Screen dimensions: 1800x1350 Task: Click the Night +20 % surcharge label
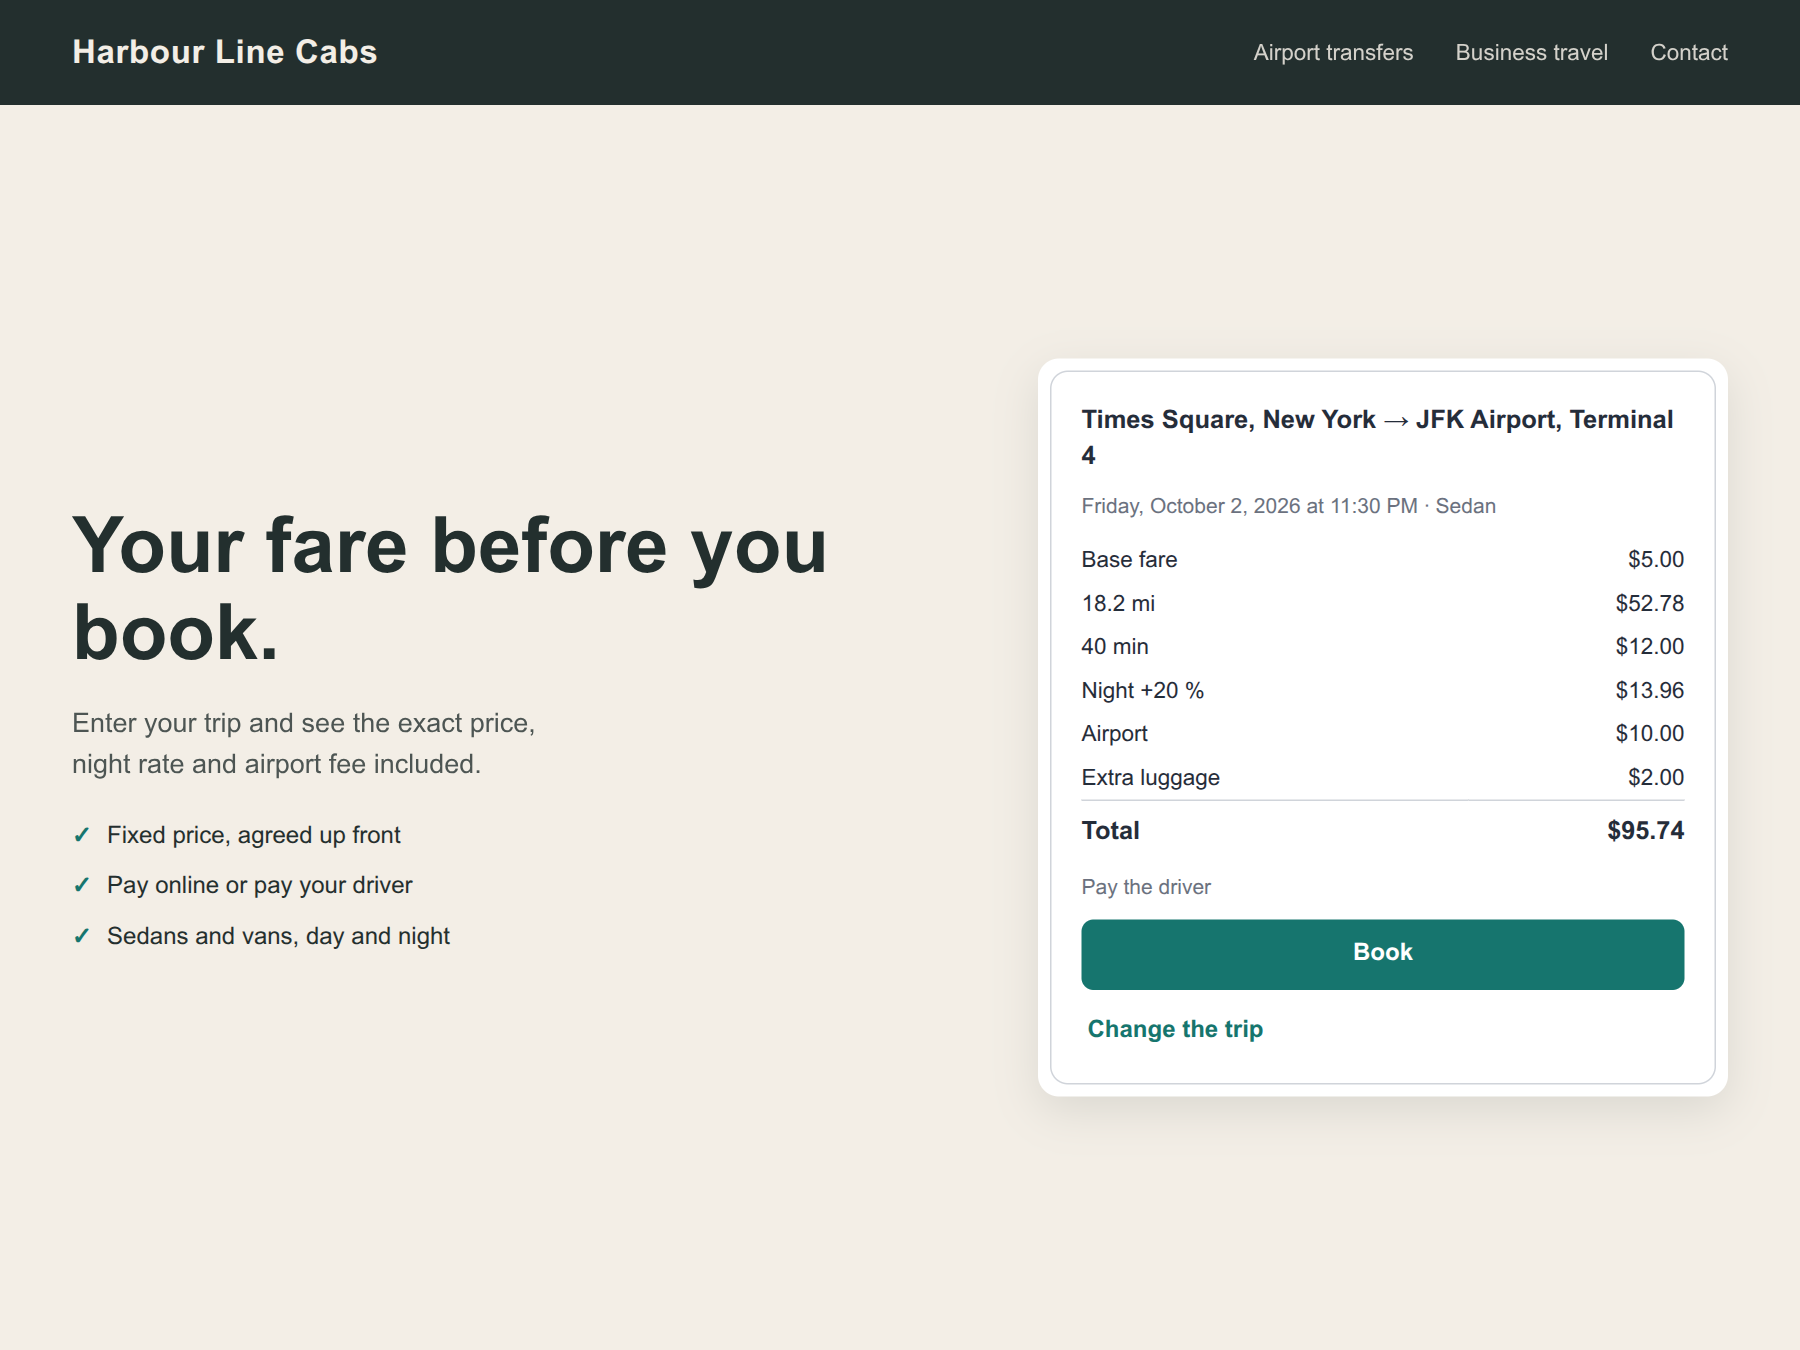(1143, 690)
